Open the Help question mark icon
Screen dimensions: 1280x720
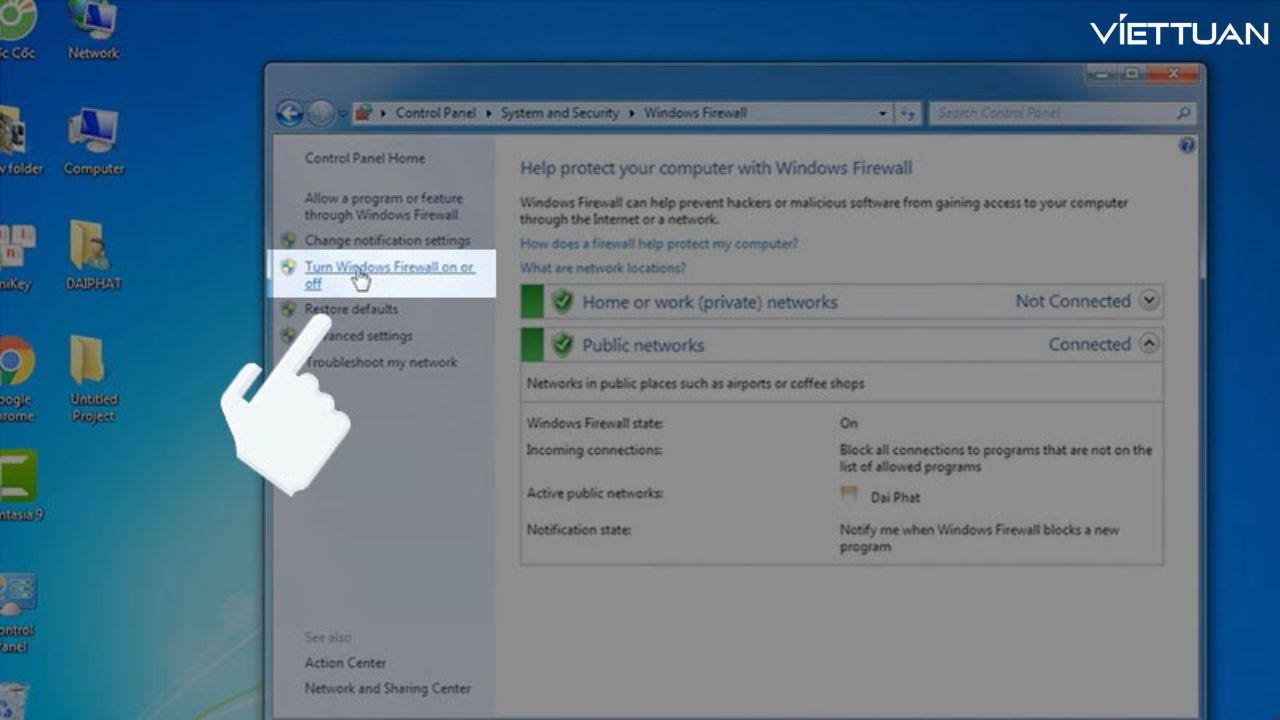tap(1187, 146)
